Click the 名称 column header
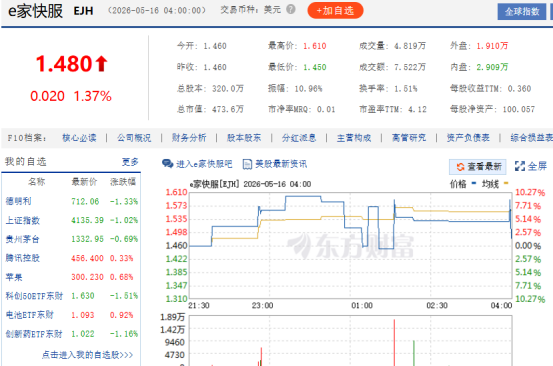Viewport: 553px width, 366px height. click(37, 182)
